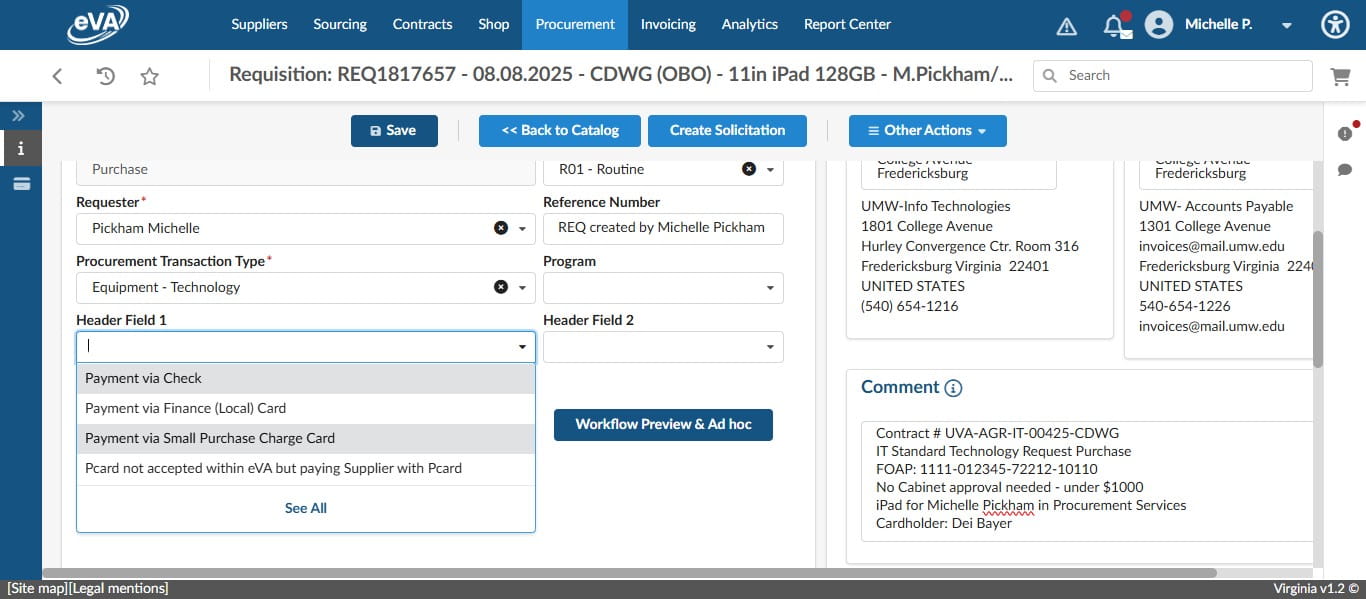Open the accessibility options icon

tap(1335, 24)
